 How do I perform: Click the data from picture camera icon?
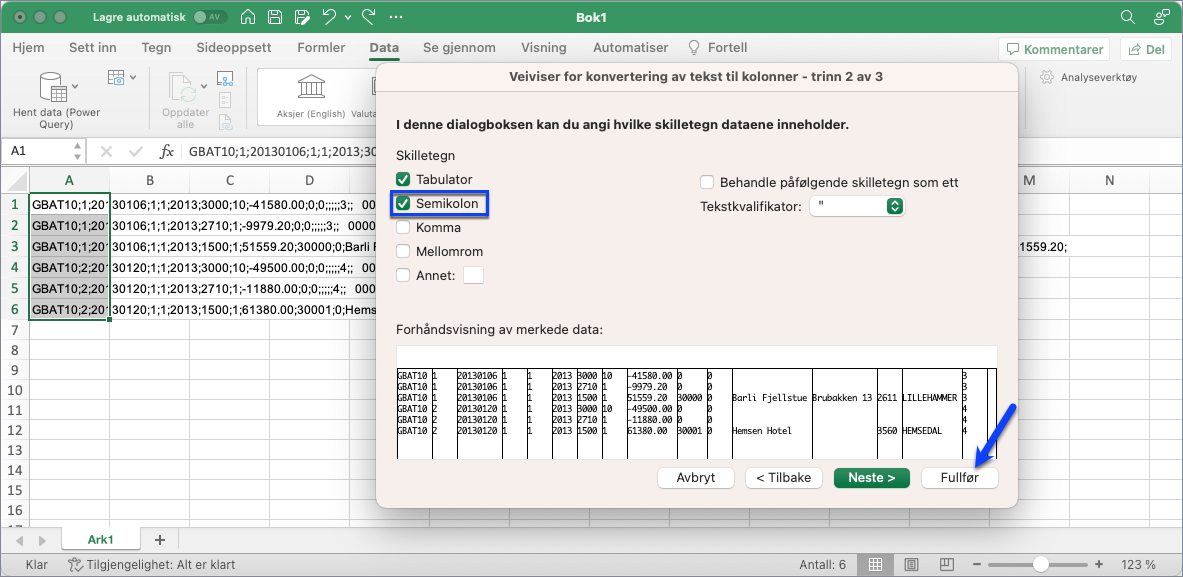tap(115, 77)
